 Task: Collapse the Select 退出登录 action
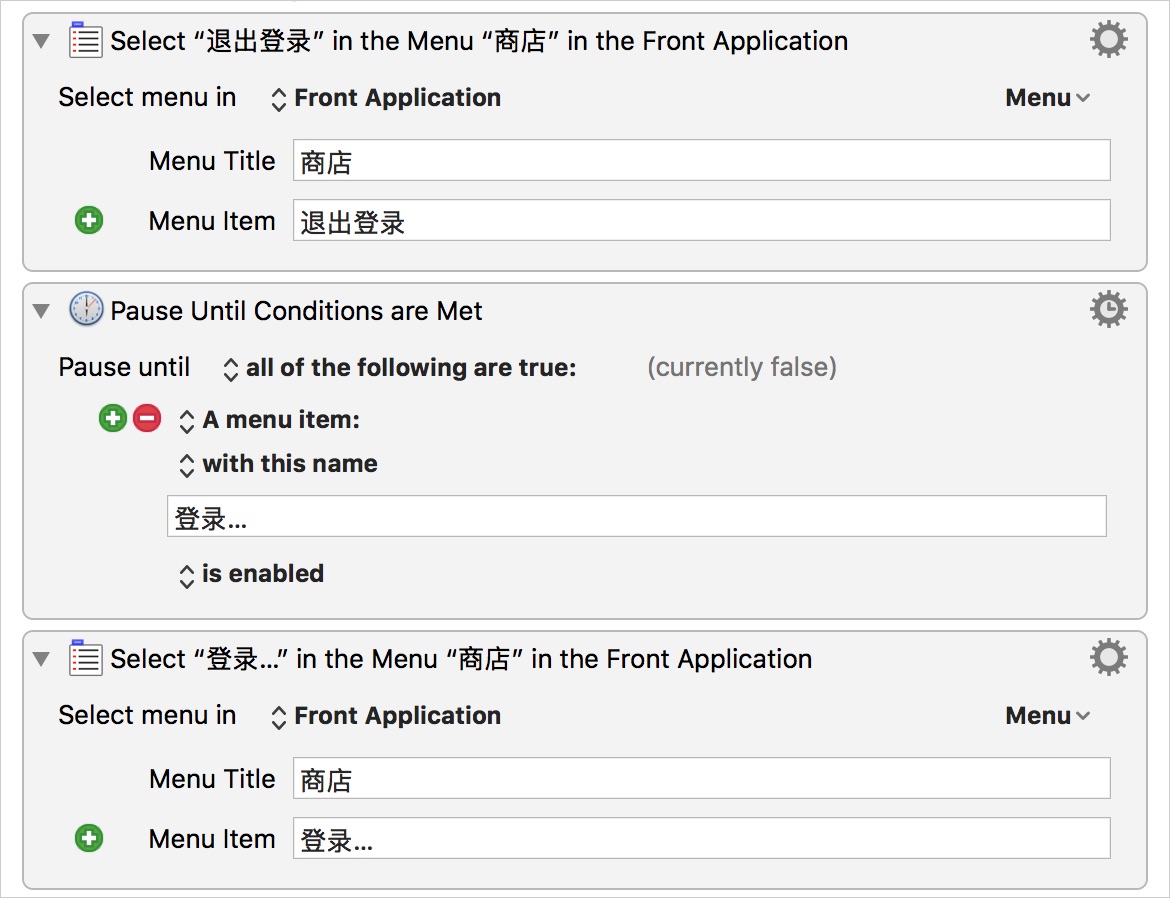41,42
